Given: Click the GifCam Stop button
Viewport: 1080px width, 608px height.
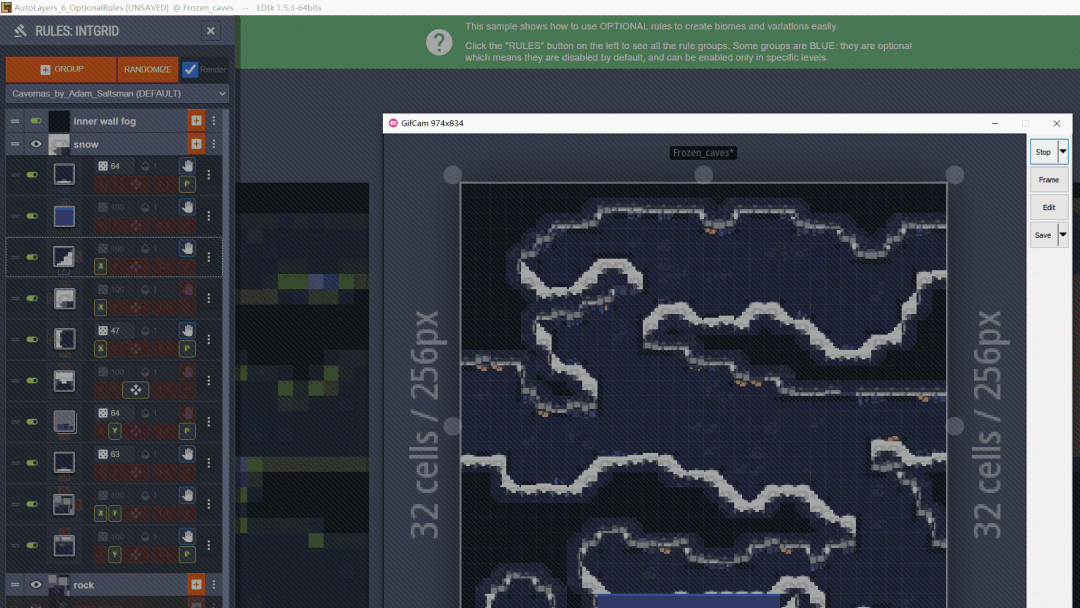Looking at the screenshot, I should [1043, 151].
